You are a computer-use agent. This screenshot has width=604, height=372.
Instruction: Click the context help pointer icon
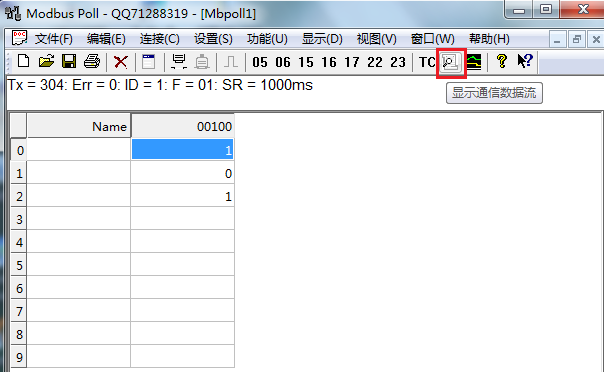[x=525, y=61]
